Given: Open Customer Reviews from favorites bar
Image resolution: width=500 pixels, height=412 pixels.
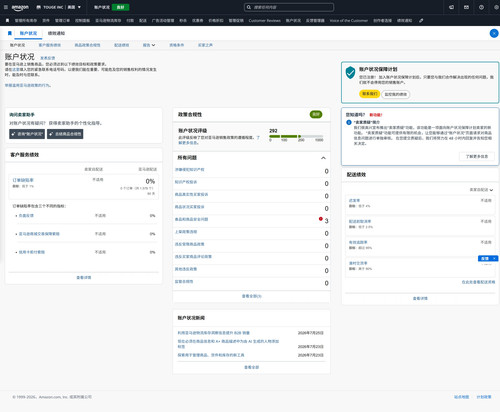Looking at the screenshot, I should pyautogui.click(x=264, y=21).
